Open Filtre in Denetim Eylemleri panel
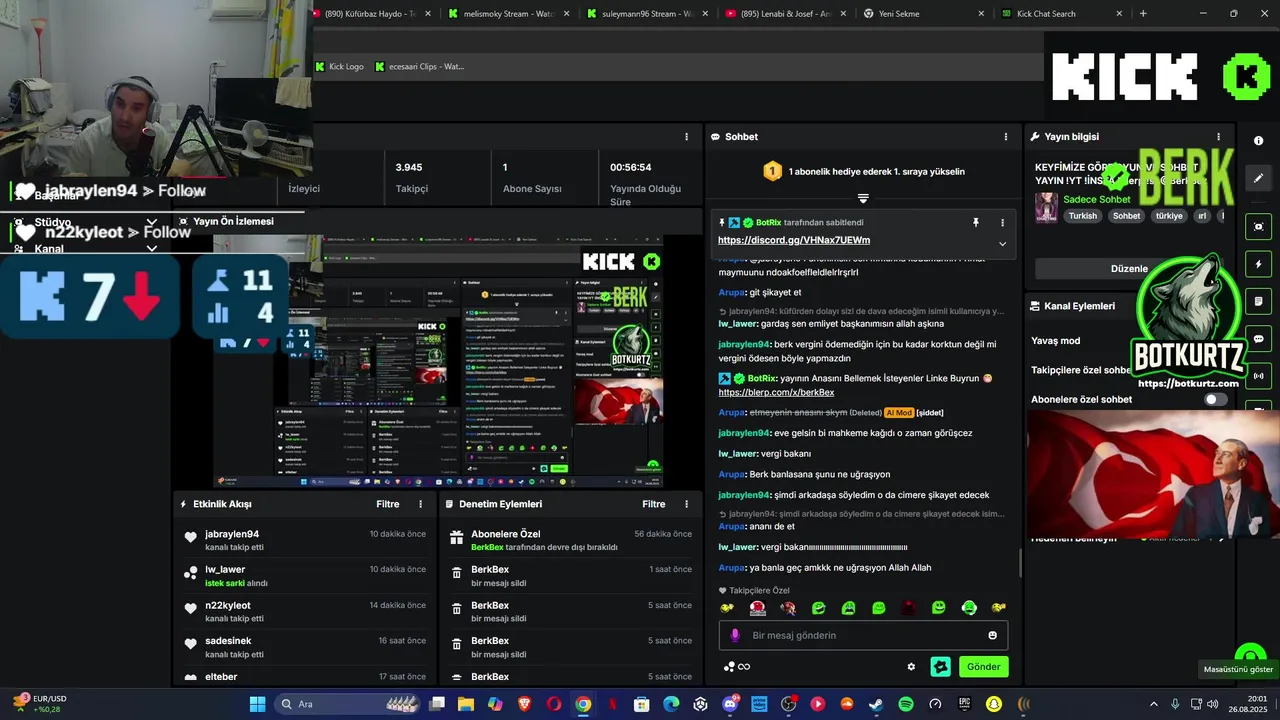 654,504
